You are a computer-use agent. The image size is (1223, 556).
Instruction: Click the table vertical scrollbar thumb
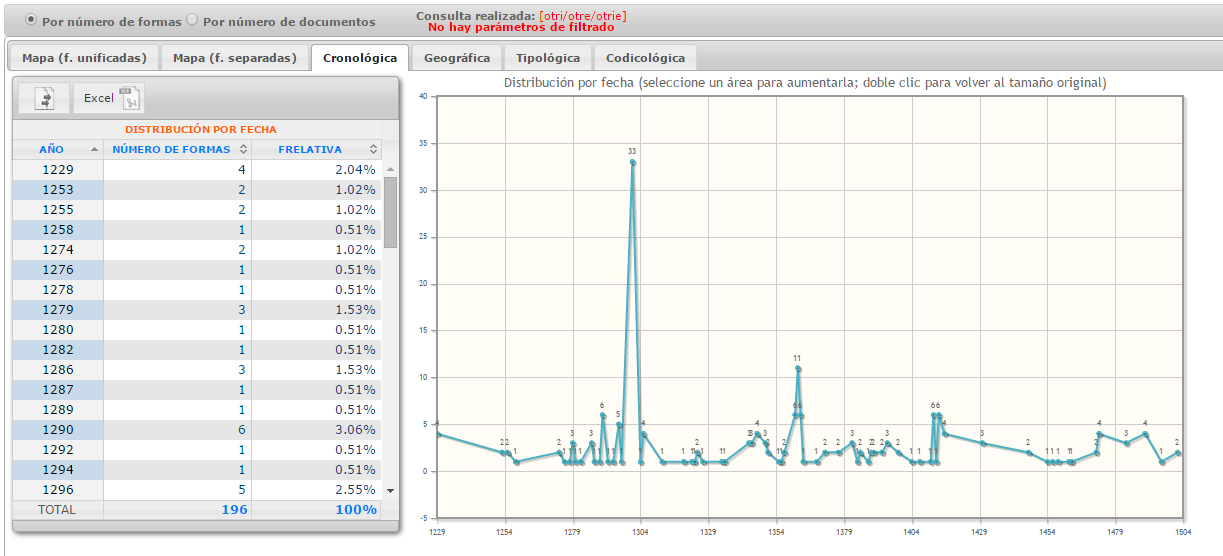coord(390,212)
